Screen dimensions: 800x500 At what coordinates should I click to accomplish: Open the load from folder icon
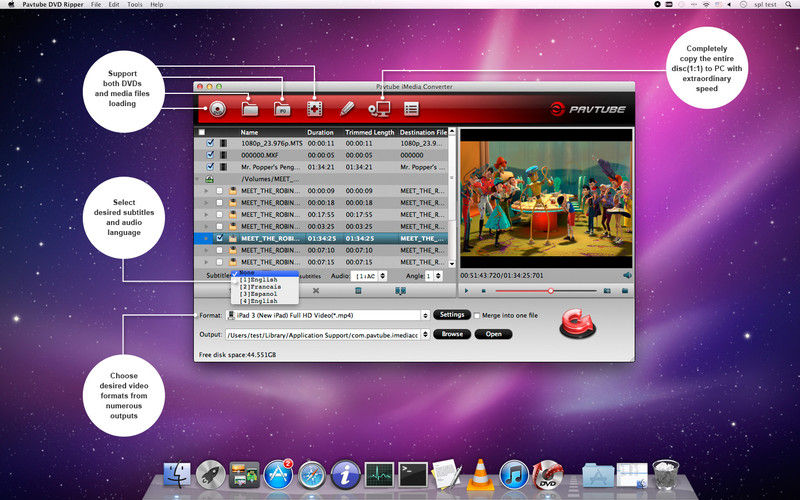pos(249,109)
